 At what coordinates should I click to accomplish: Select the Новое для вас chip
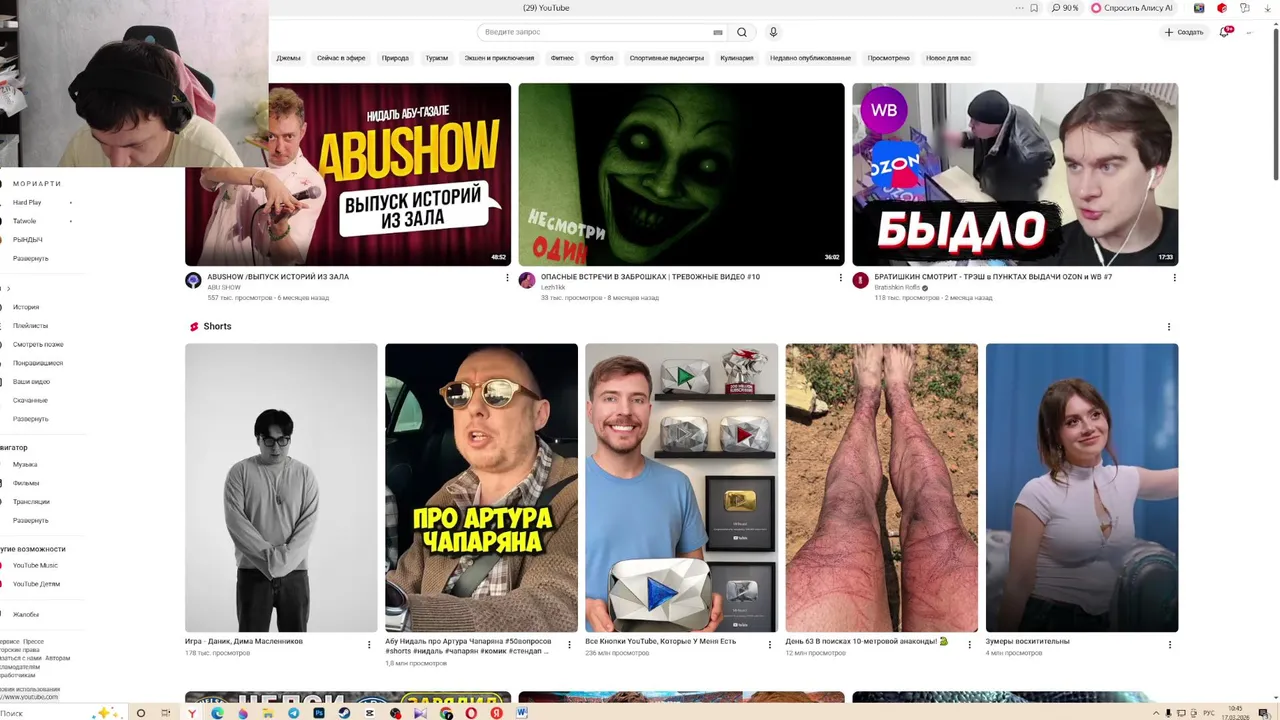point(948,58)
